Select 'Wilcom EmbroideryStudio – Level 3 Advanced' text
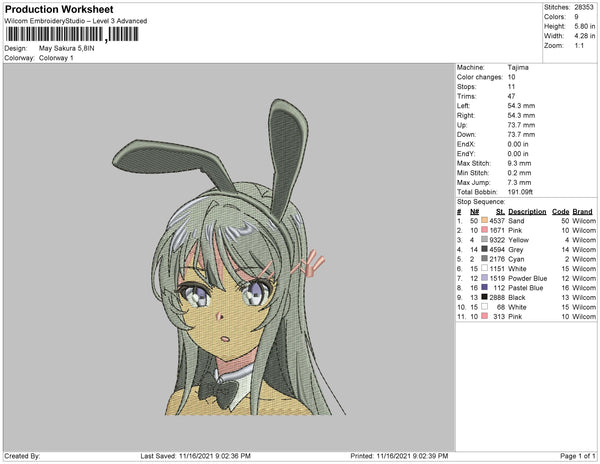The width and height of the screenshot is (600, 464). (75, 21)
